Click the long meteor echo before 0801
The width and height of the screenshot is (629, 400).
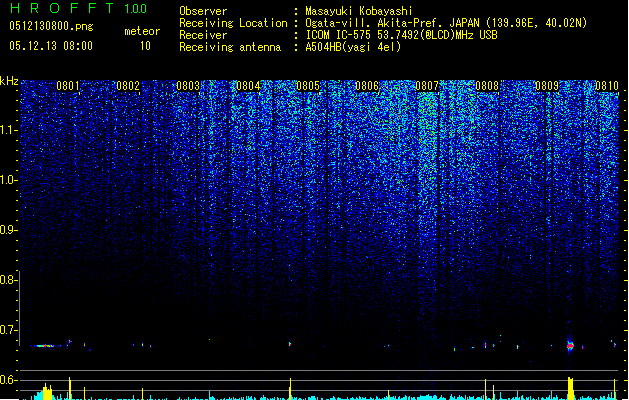pos(45,346)
